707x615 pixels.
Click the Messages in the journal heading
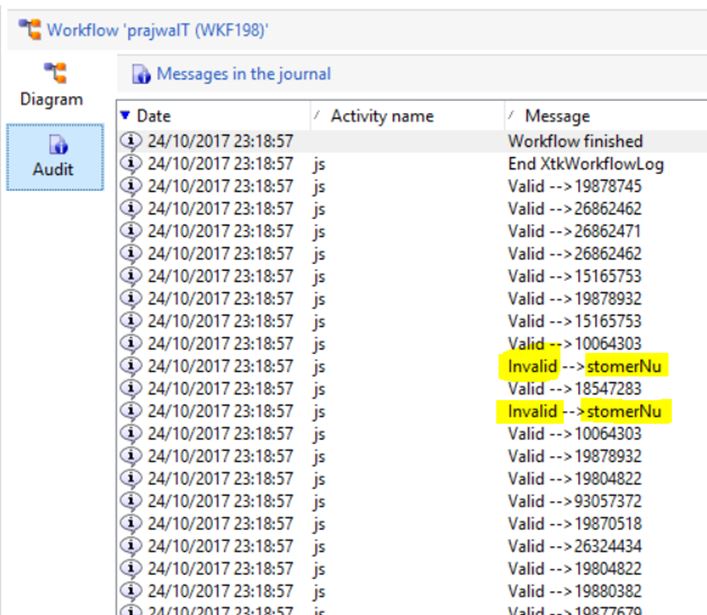tap(243, 74)
